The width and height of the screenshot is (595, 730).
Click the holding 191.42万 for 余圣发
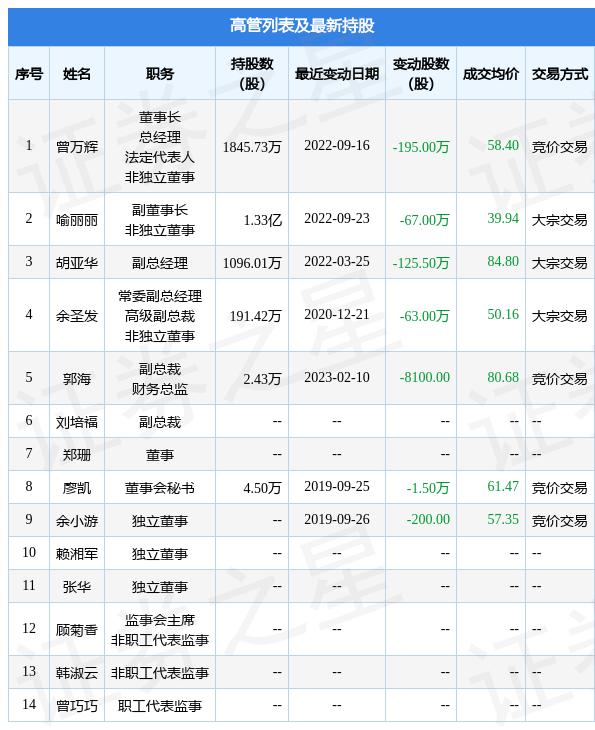(255, 316)
